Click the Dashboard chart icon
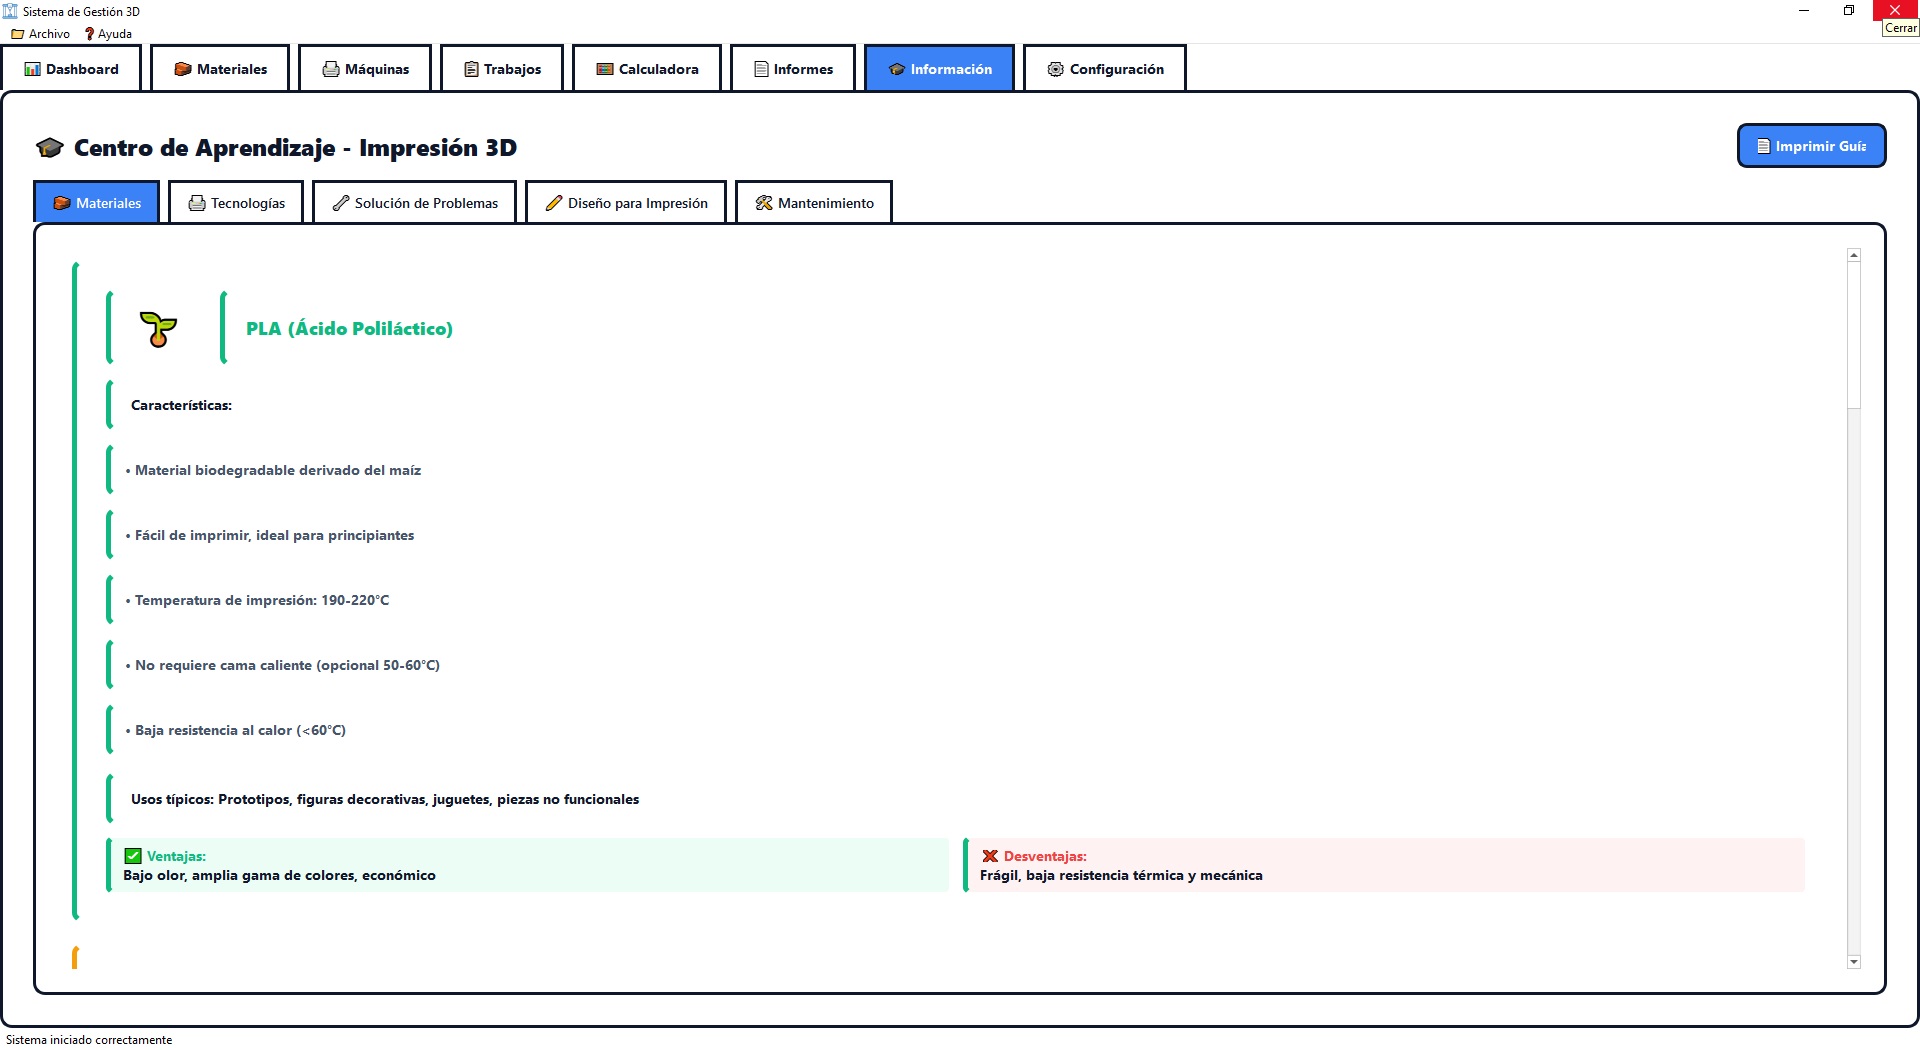This screenshot has width=1920, height=1050. pyautogui.click(x=33, y=69)
